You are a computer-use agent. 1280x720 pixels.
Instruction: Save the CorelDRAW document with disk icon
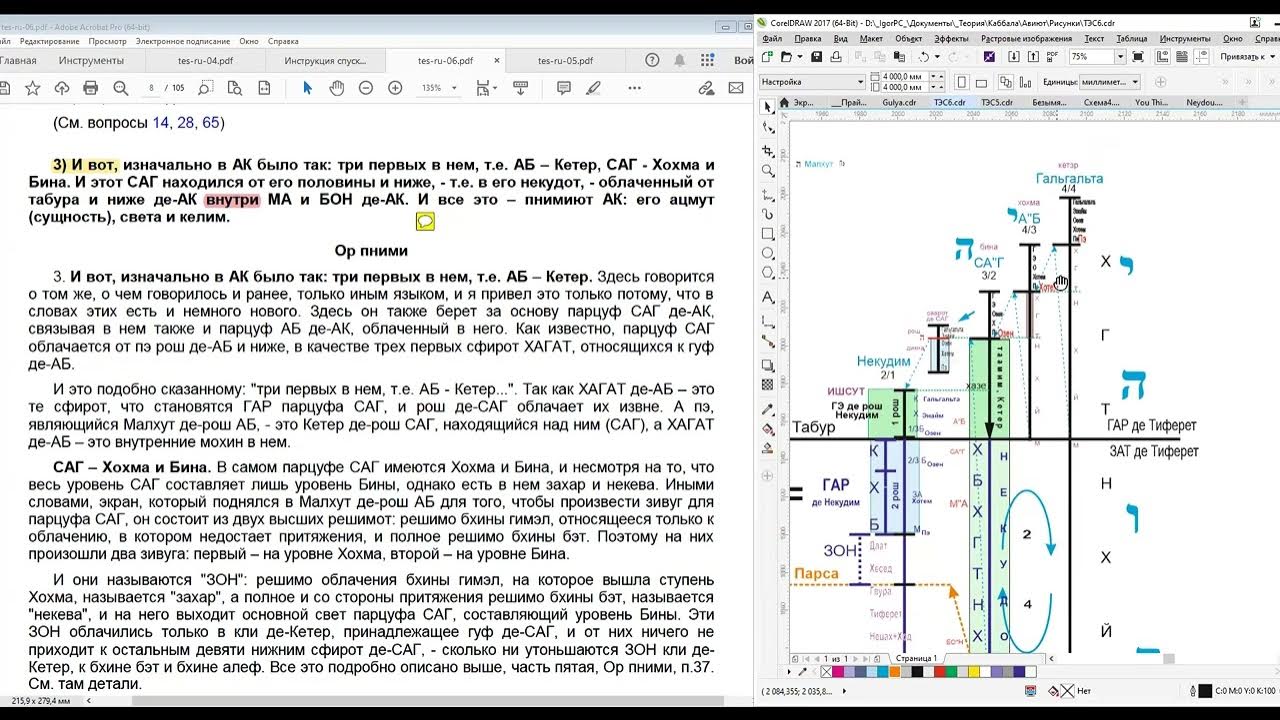click(817, 57)
